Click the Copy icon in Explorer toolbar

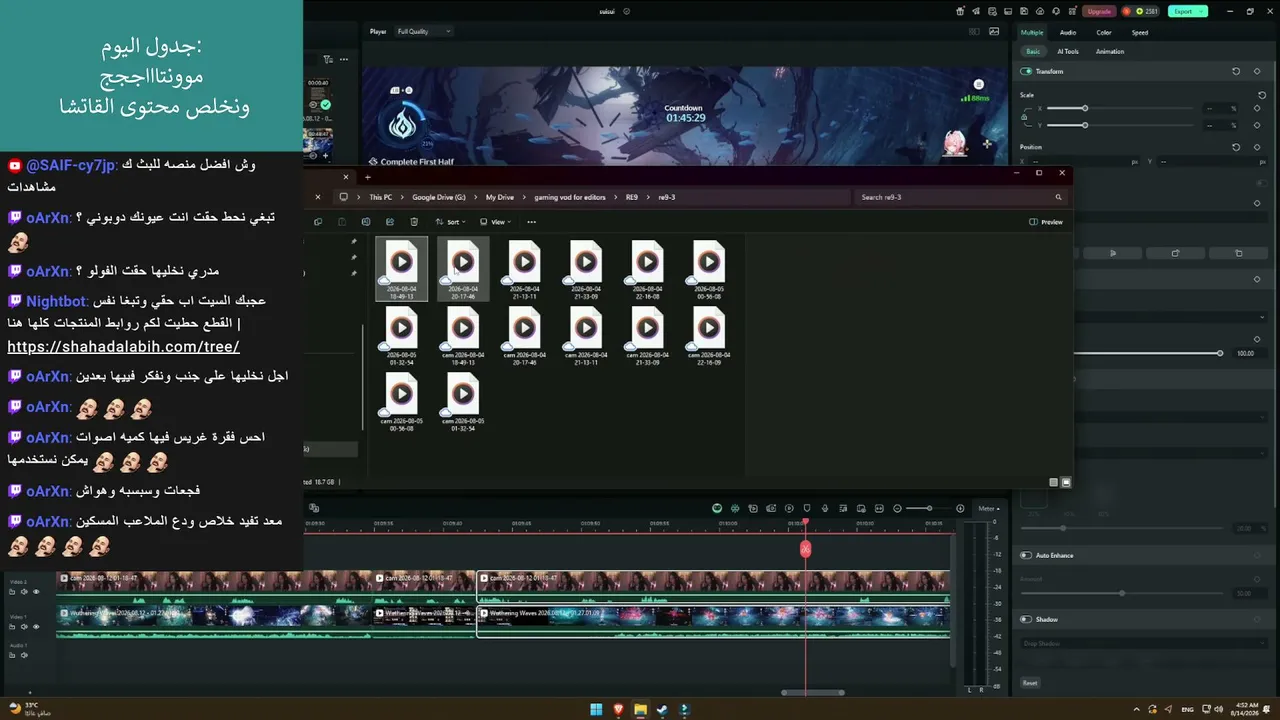click(x=318, y=222)
